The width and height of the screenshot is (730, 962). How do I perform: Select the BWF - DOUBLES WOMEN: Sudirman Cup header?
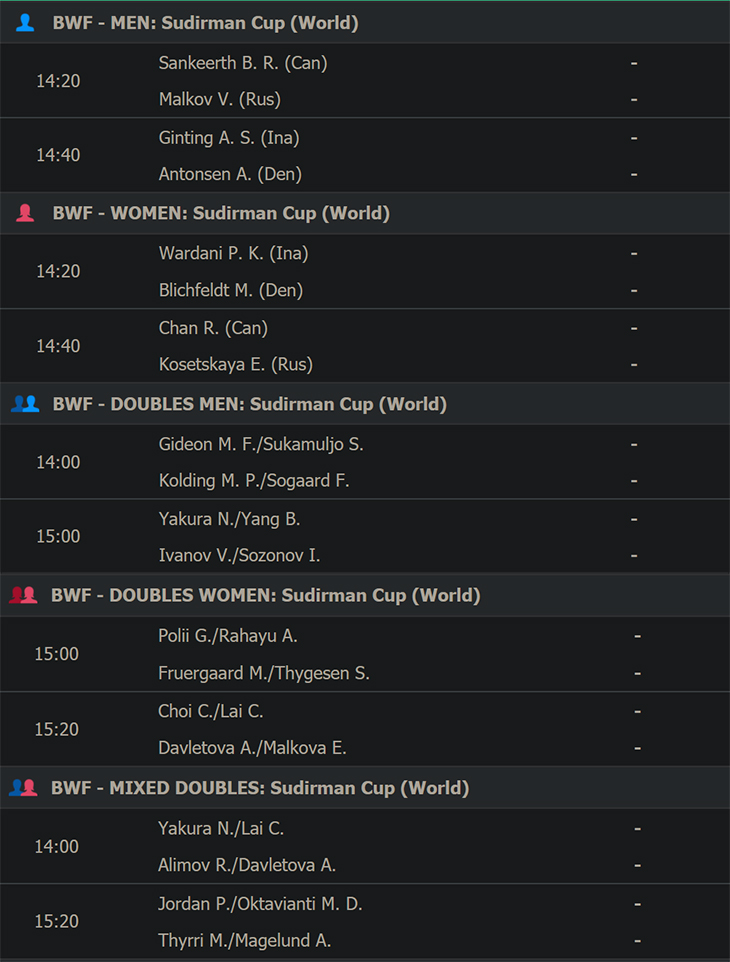click(x=365, y=595)
